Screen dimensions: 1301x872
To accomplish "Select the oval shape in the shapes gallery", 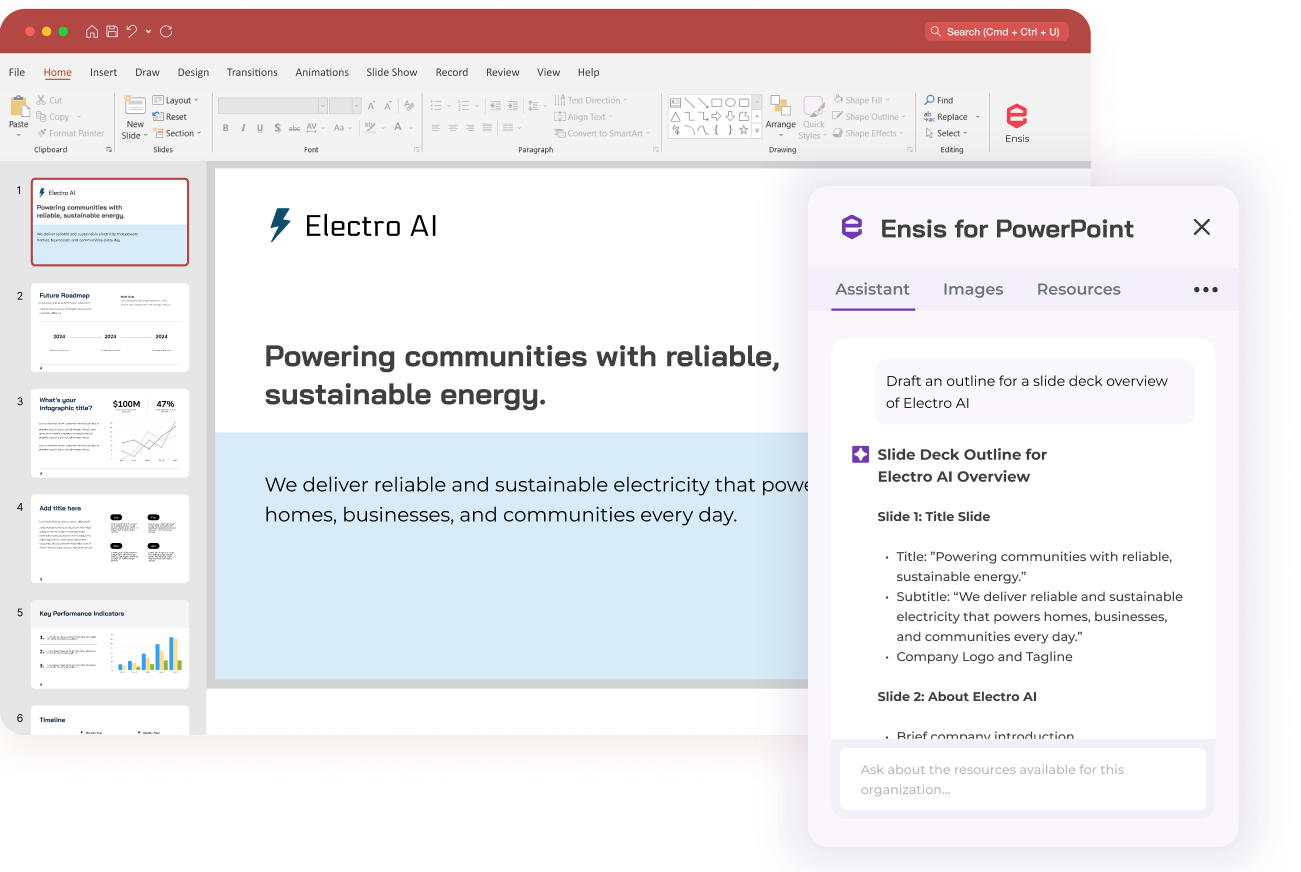I will tap(730, 102).
